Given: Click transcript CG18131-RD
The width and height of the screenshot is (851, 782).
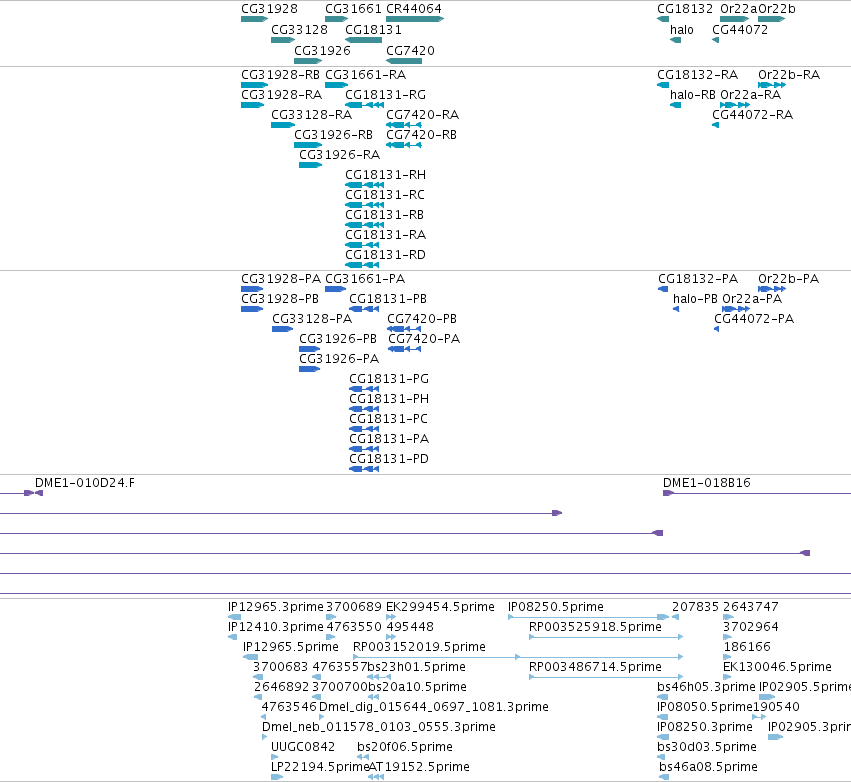Looking at the screenshot, I should click(x=362, y=265).
